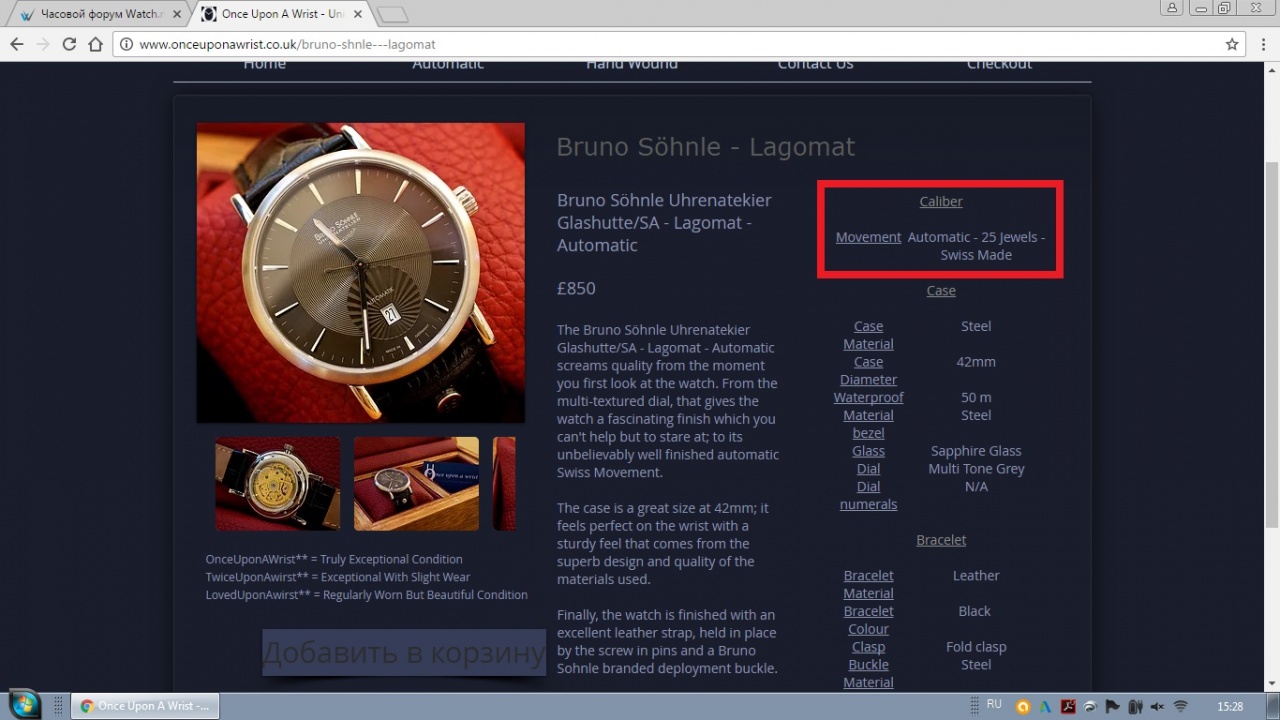Viewport: 1280px width, 720px height.
Task: Click the battery power tray icon
Action: 1135,706
